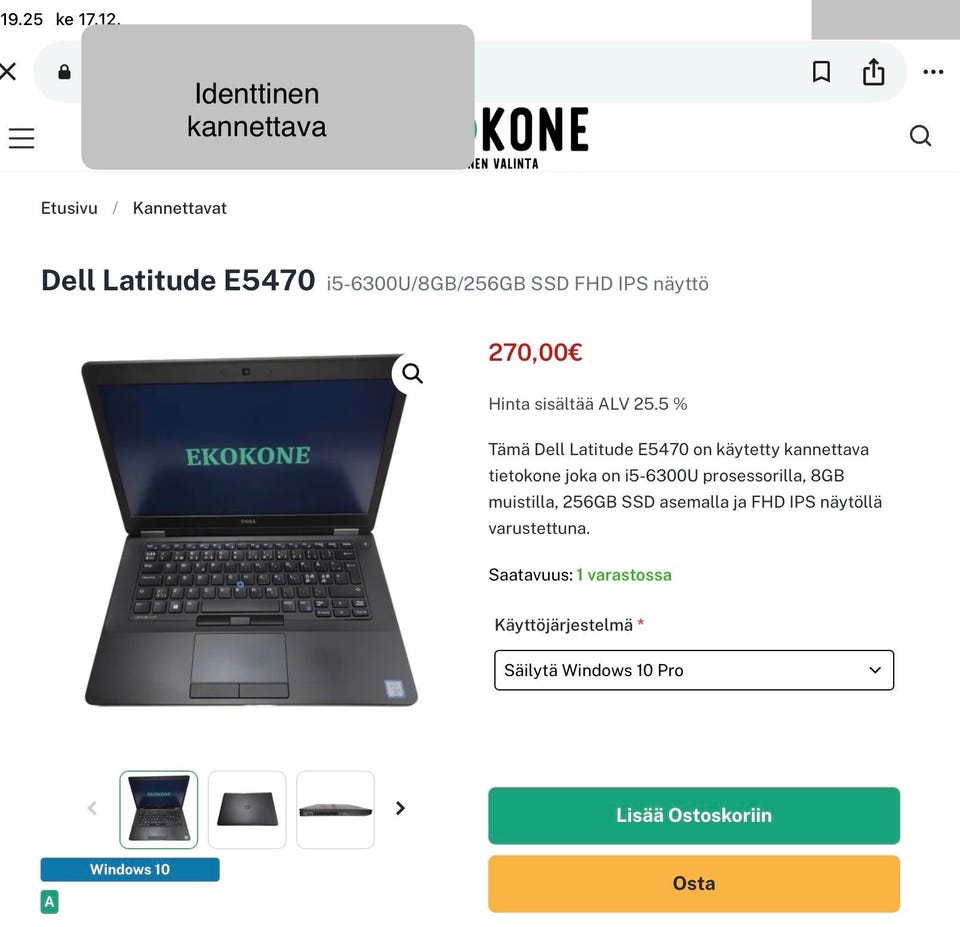Viewport: 960px width, 927px height.
Task: Go to Etusivu breadcrumb link
Action: click(69, 208)
